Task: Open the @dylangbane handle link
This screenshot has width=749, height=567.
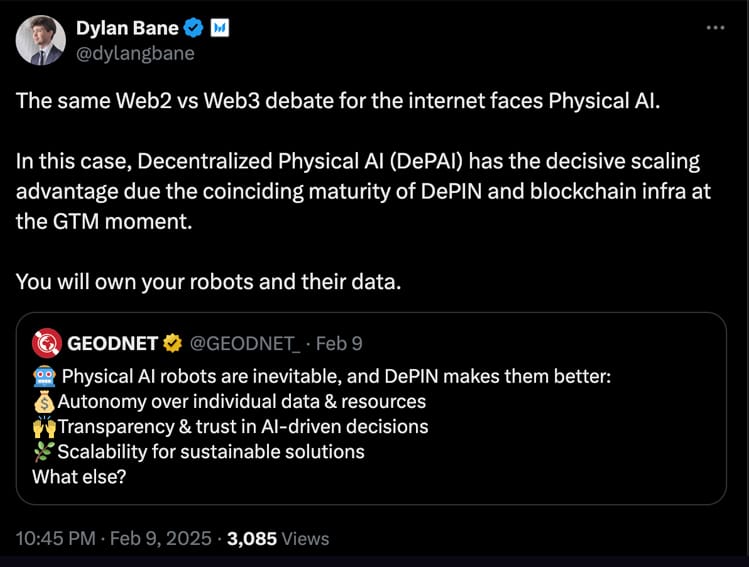Action: pos(135,53)
